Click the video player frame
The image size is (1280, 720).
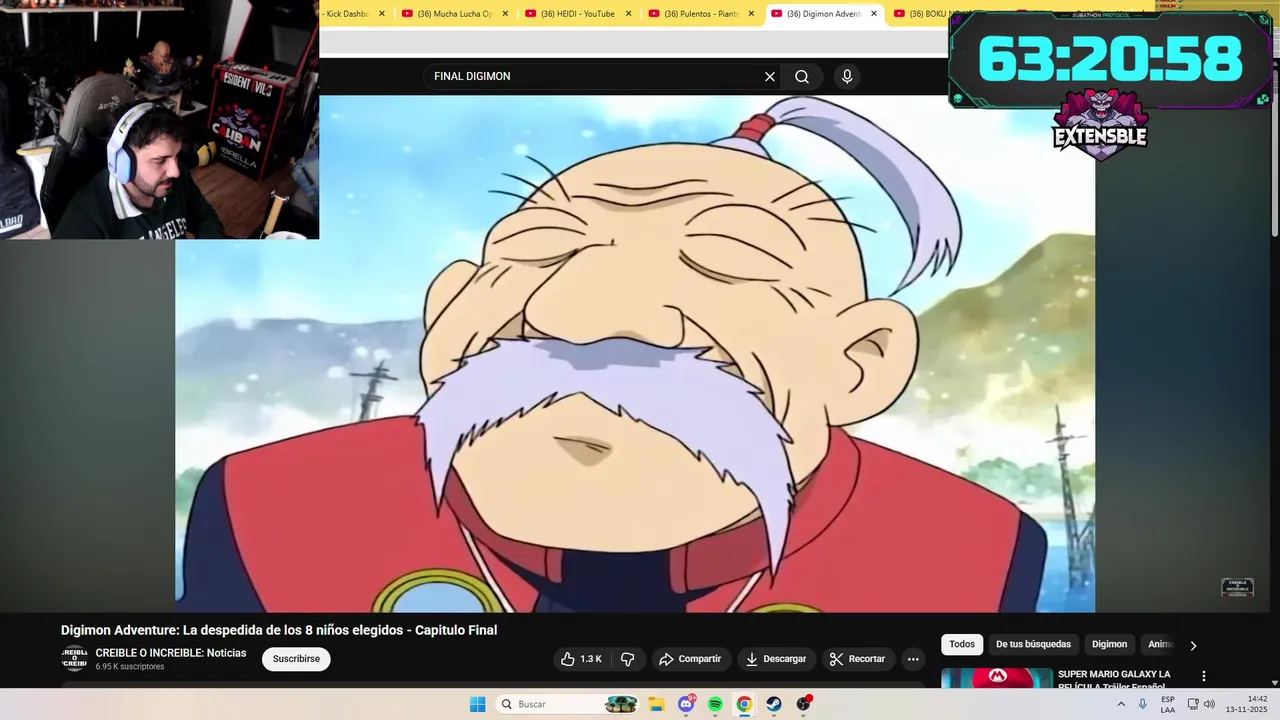pyautogui.click(x=635, y=354)
